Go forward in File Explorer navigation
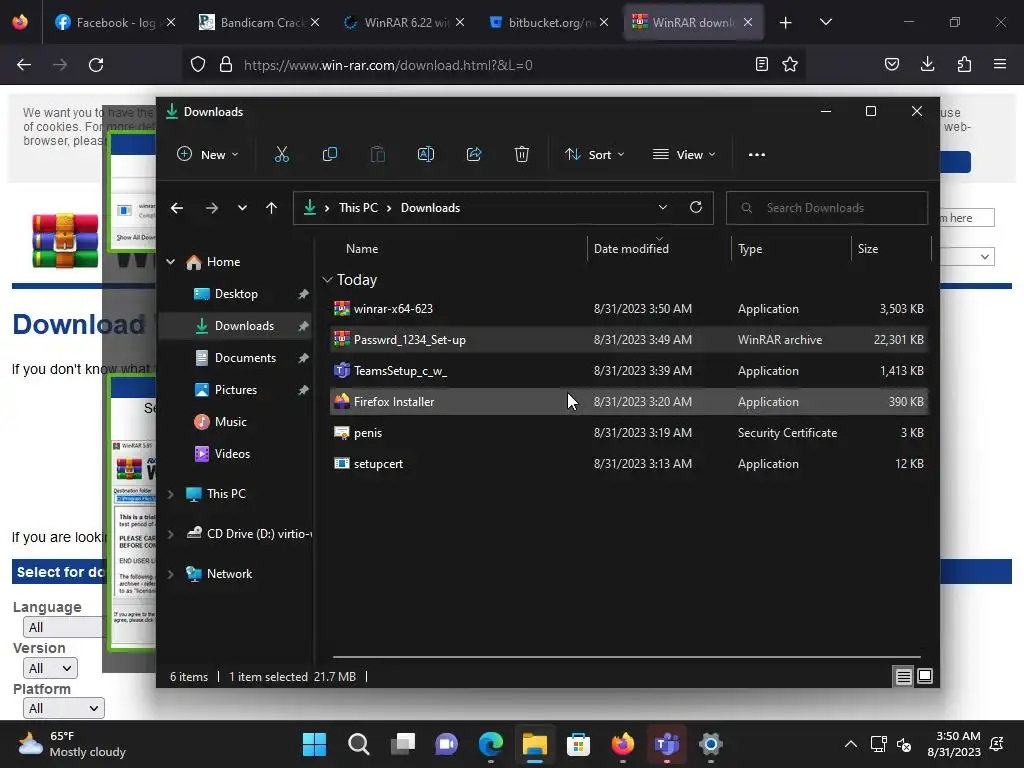 tap(212, 208)
